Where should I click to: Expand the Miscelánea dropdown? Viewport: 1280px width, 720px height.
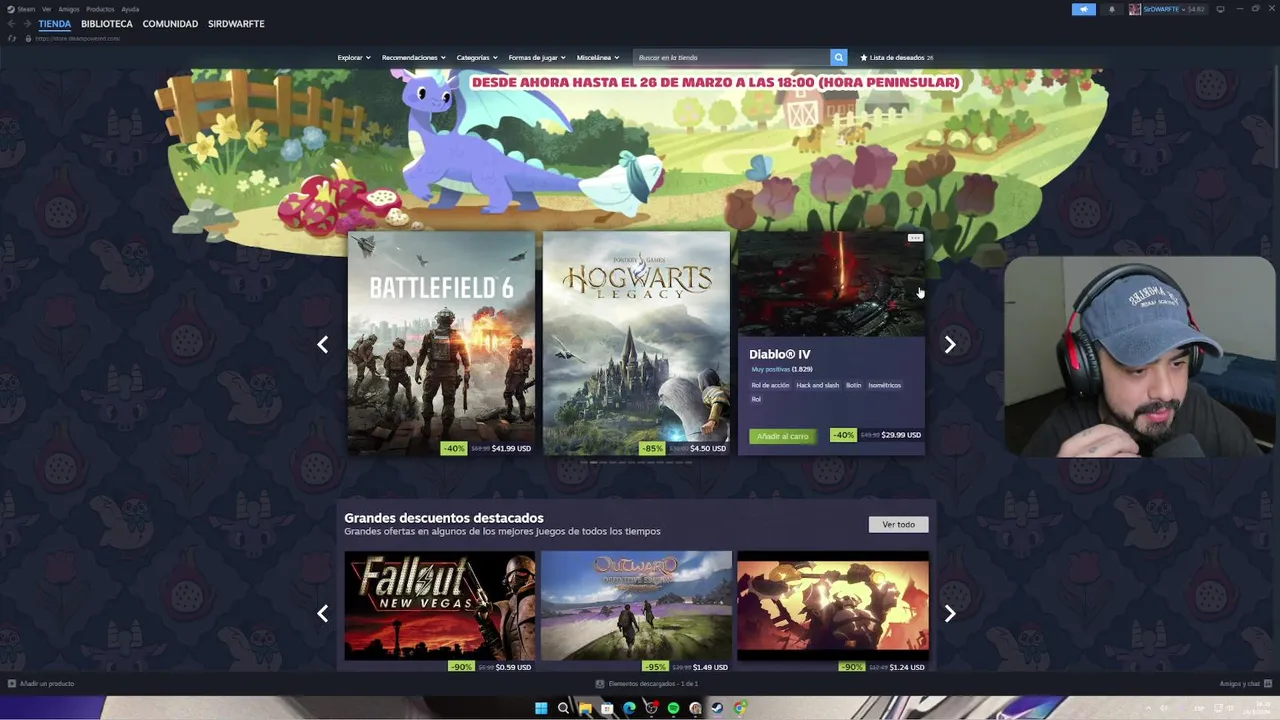click(598, 57)
